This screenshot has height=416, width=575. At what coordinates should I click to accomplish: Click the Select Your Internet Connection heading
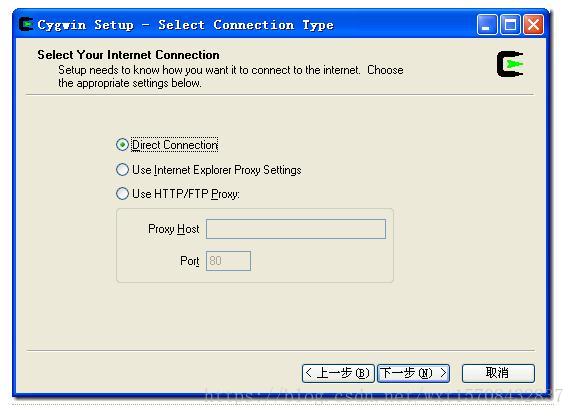click(x=128, y=55)
